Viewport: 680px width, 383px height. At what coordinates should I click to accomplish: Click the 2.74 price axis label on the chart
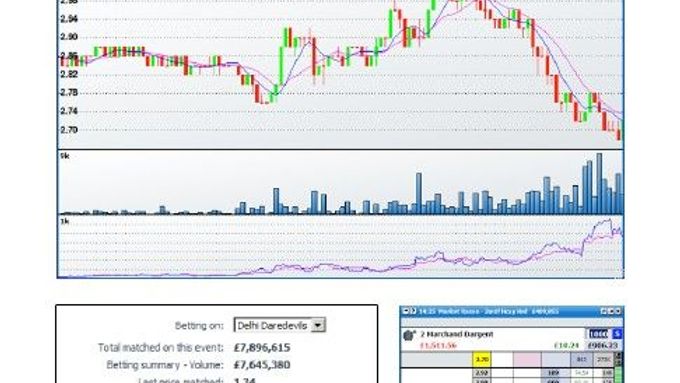(69, 111)
